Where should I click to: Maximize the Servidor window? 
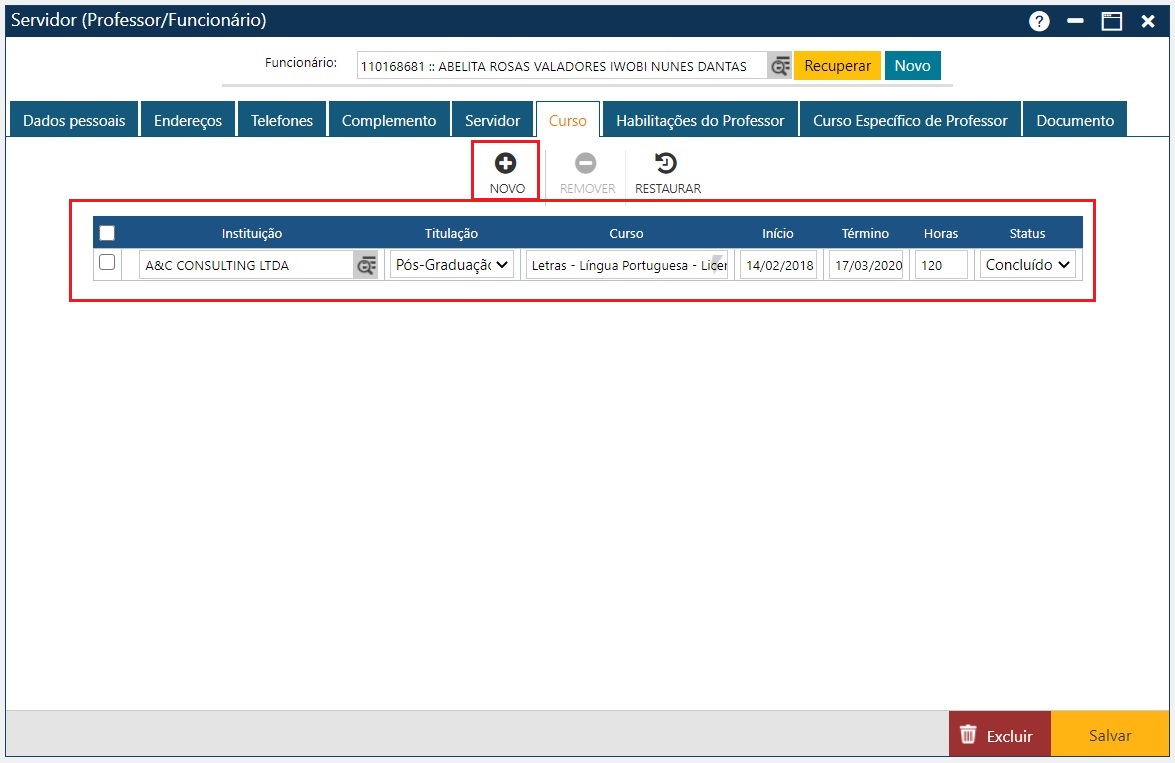(1112, 21)
